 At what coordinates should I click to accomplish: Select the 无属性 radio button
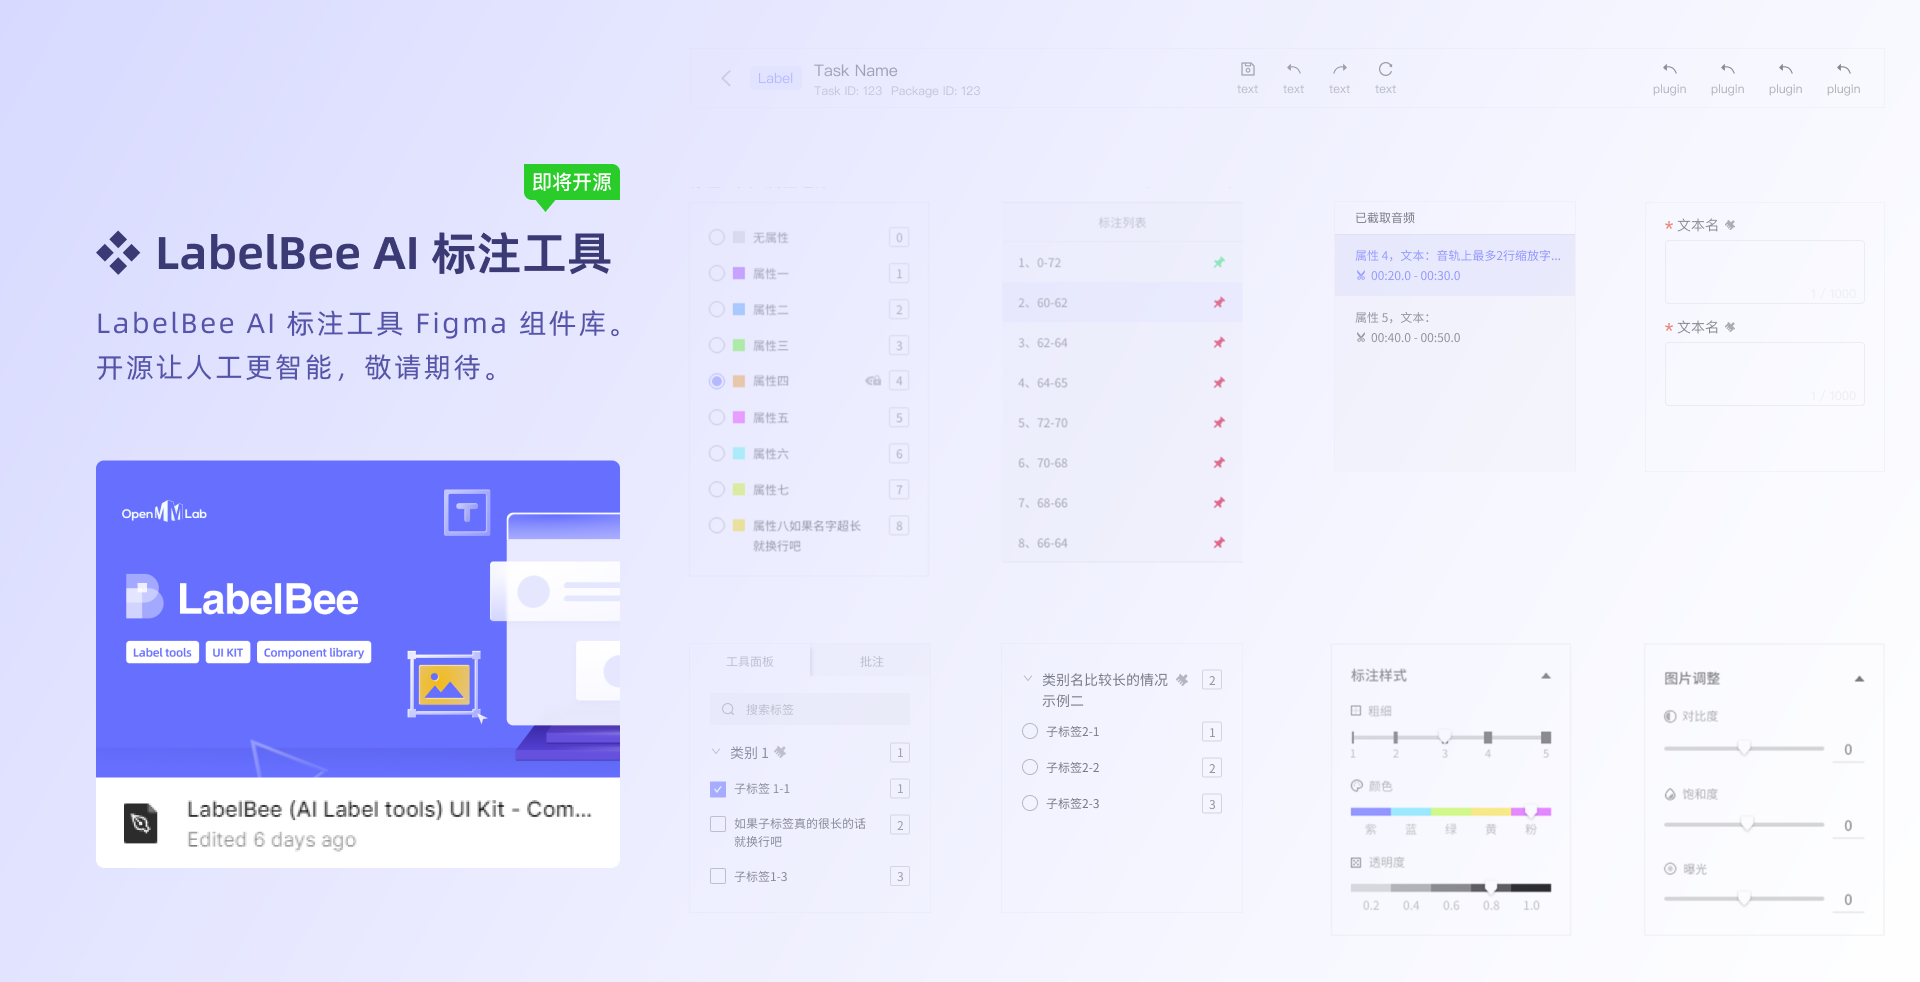717,237
